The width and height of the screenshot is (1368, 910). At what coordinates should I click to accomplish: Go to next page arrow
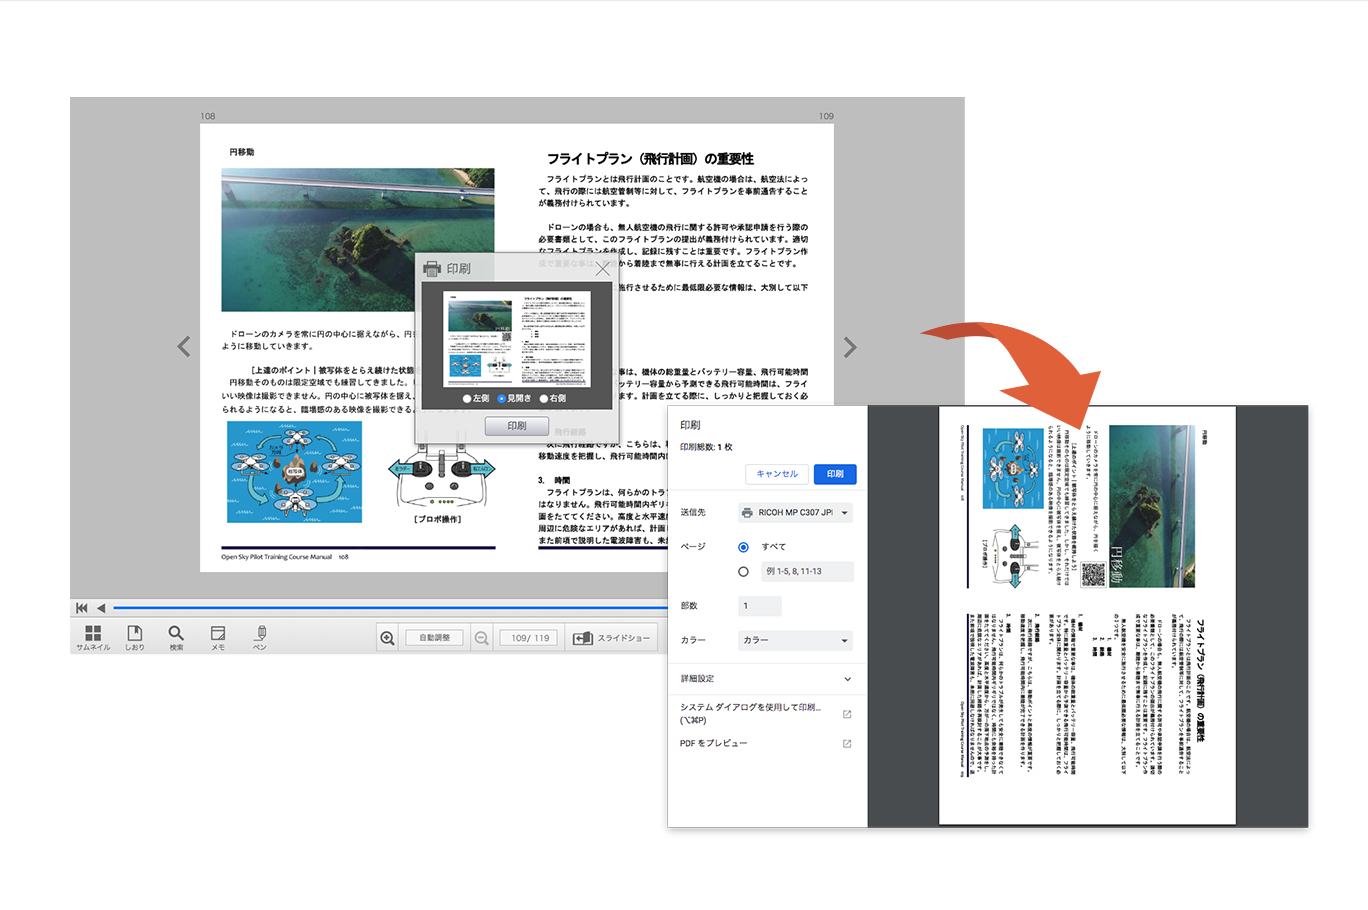click(849, 347)
